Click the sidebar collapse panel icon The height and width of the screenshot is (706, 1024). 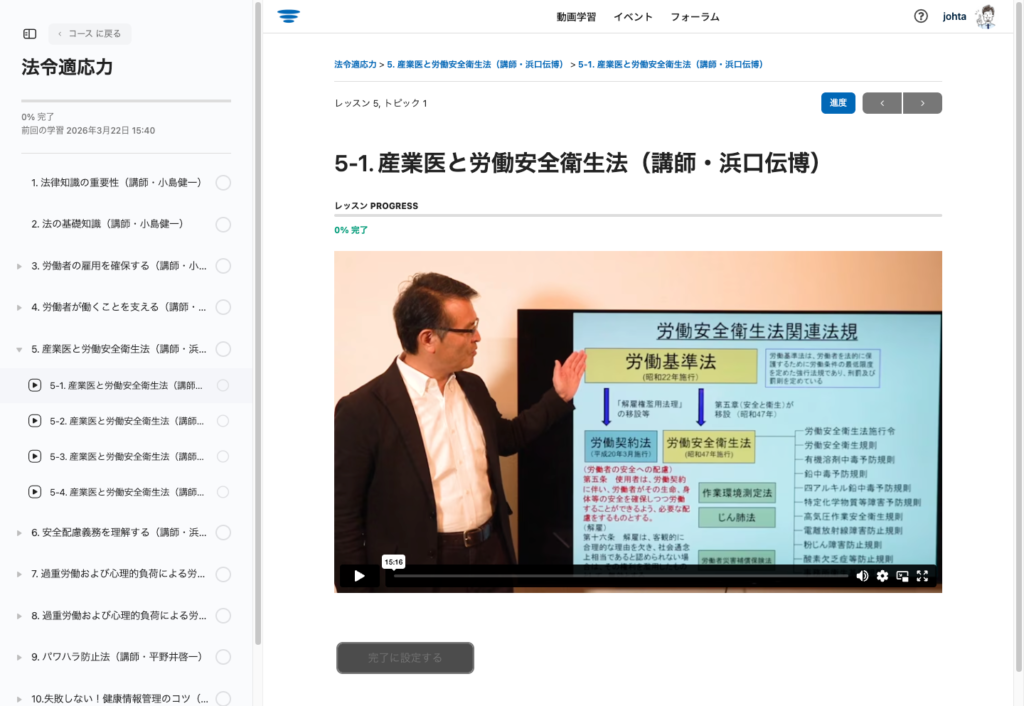tap(30, 34)
